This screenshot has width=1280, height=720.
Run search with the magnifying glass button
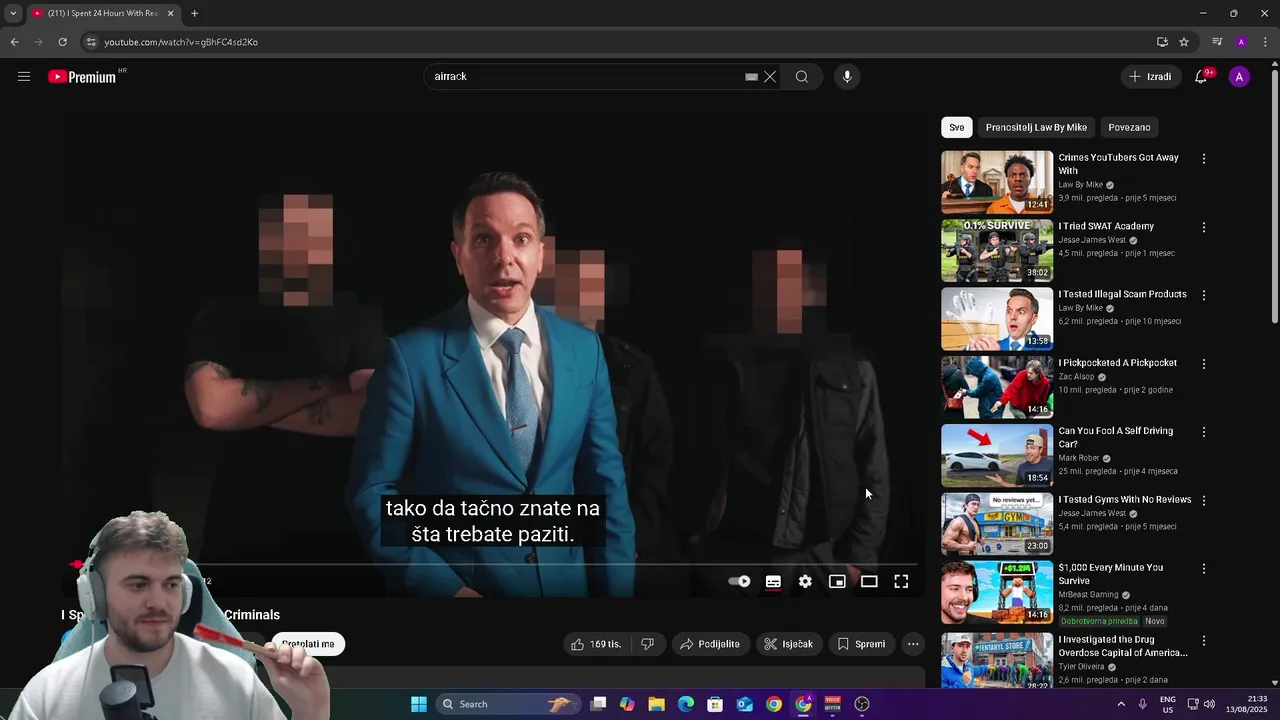802,77
